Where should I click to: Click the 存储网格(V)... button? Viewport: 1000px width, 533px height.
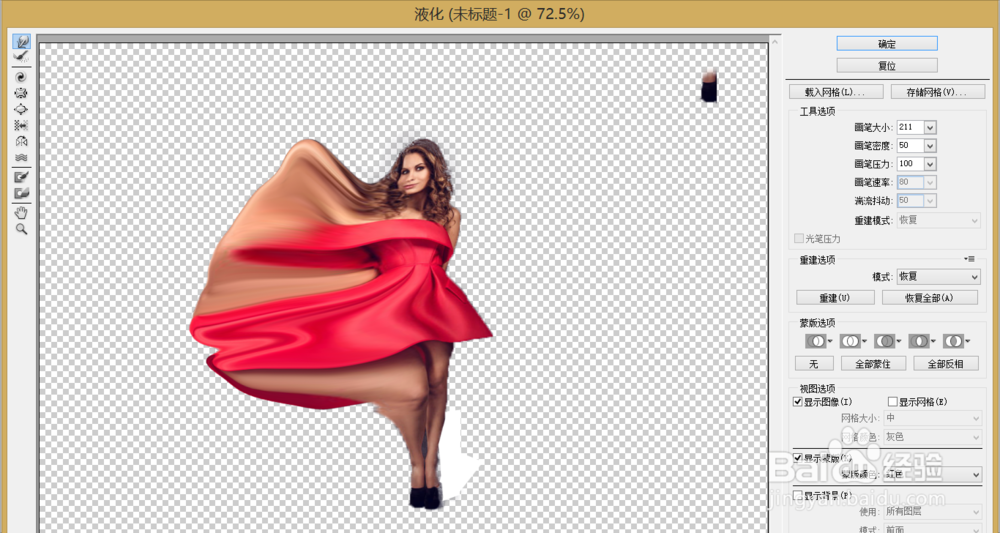pos(938,92)
